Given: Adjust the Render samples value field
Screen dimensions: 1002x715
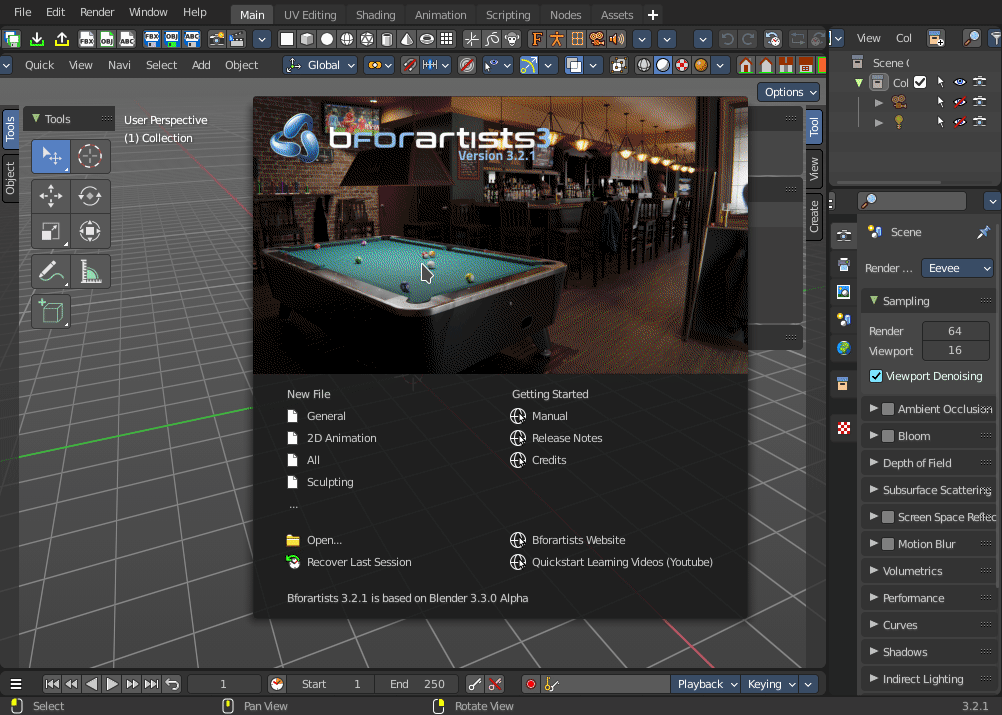Looking at the screenshot, I should click(955, 331).
